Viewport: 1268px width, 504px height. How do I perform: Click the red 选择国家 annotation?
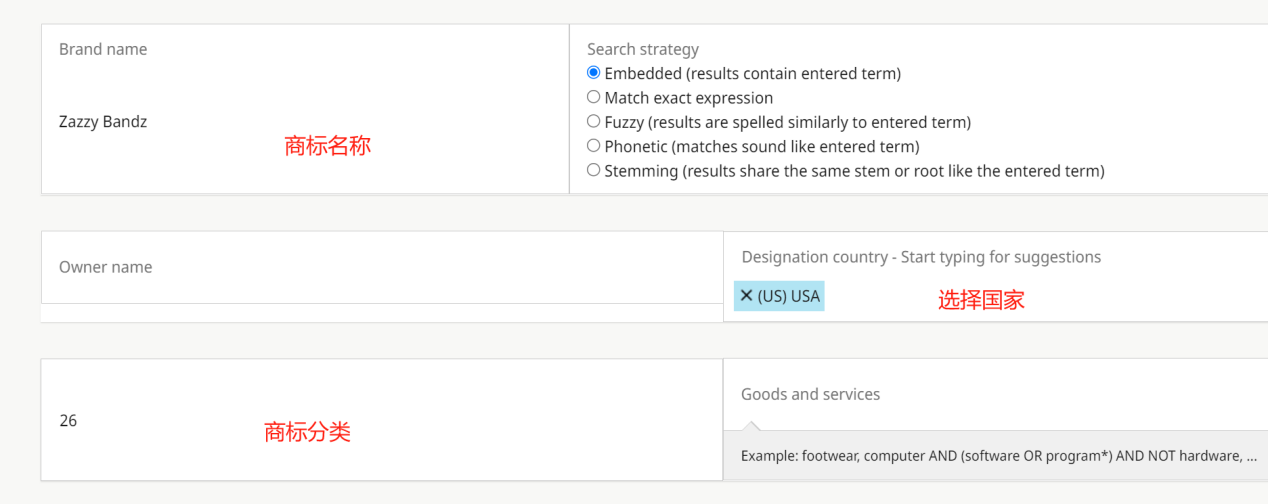(x=980, y=300)
